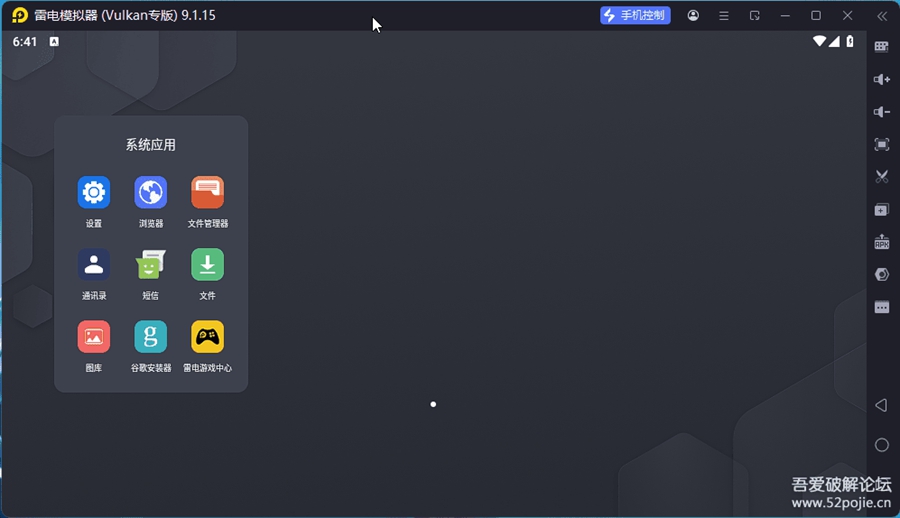Launch the 谷歌安装器 app
Screen dimensions: 900x518
pyautogui.click(x=150, y=337)
